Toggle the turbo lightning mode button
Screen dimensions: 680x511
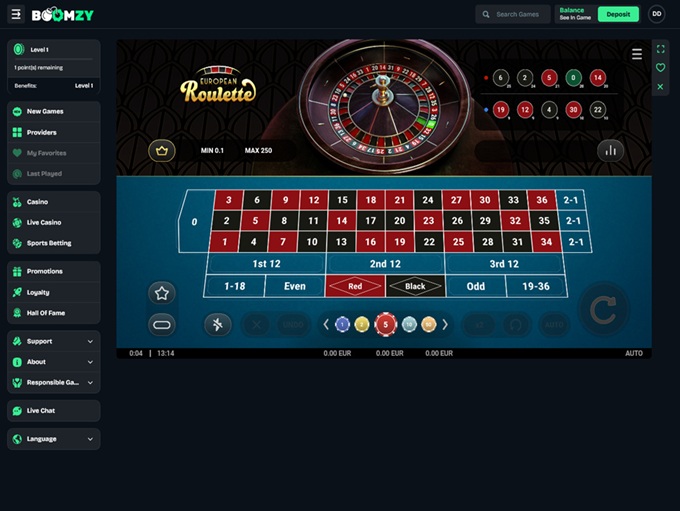(218, 324)
